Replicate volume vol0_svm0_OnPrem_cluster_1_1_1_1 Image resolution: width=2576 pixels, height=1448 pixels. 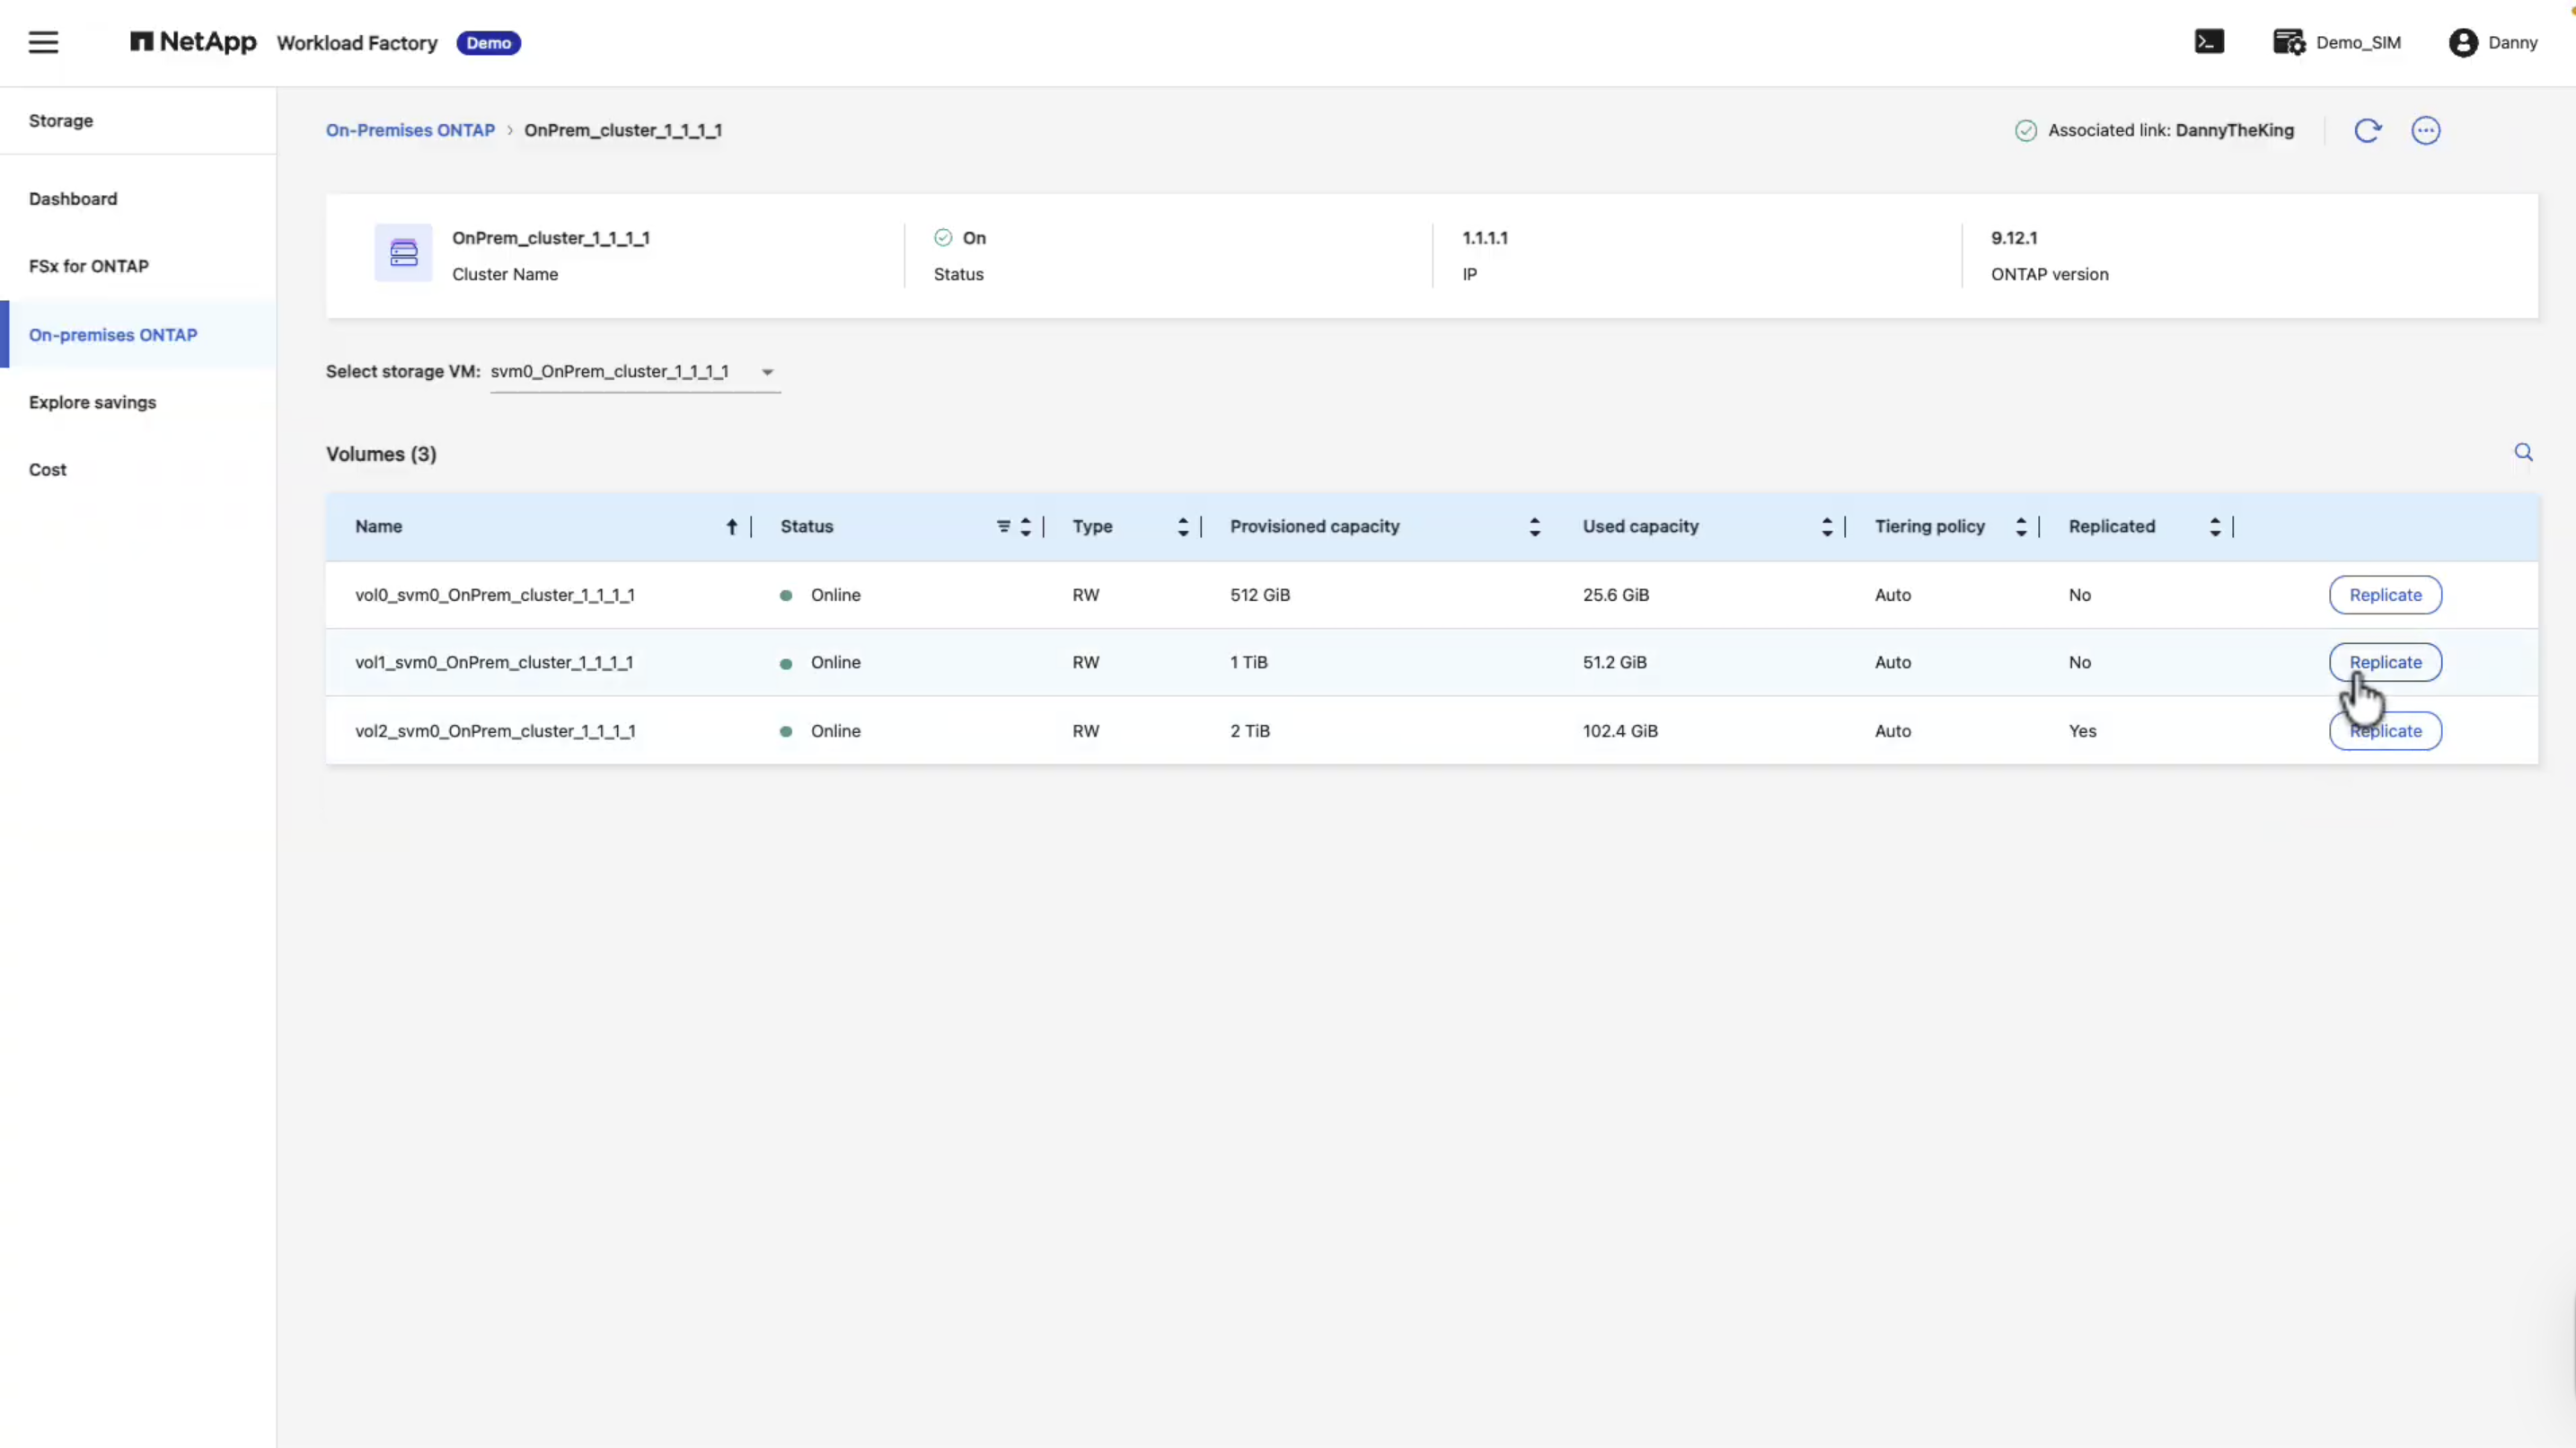2385,595
